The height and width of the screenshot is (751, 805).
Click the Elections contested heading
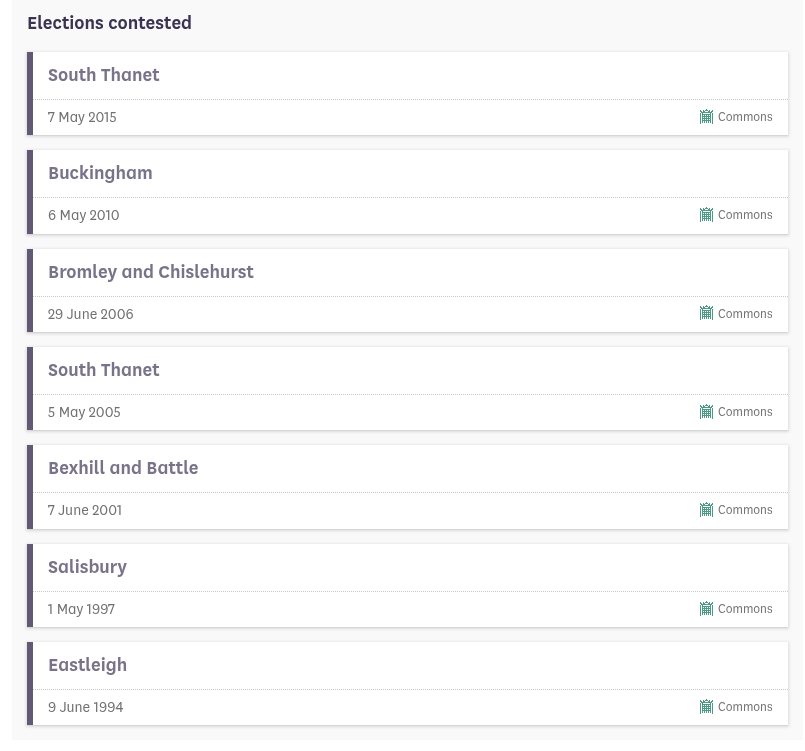[x=109, y=23]
